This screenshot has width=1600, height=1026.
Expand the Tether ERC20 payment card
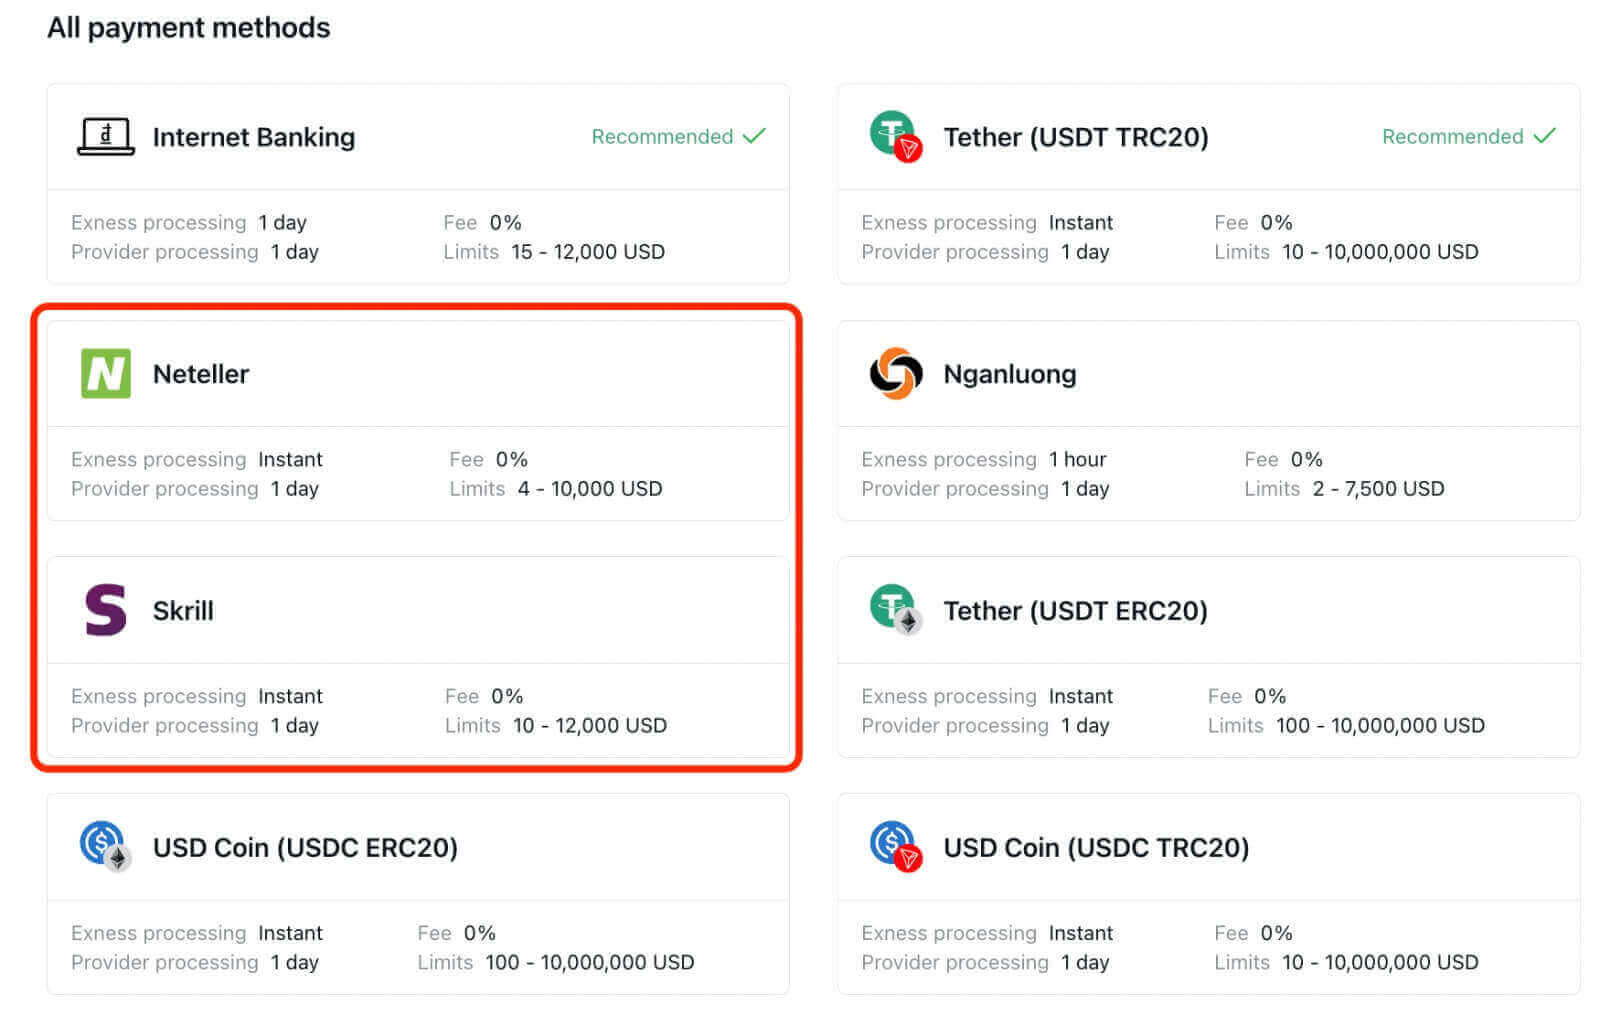[x=1208, y=610]
